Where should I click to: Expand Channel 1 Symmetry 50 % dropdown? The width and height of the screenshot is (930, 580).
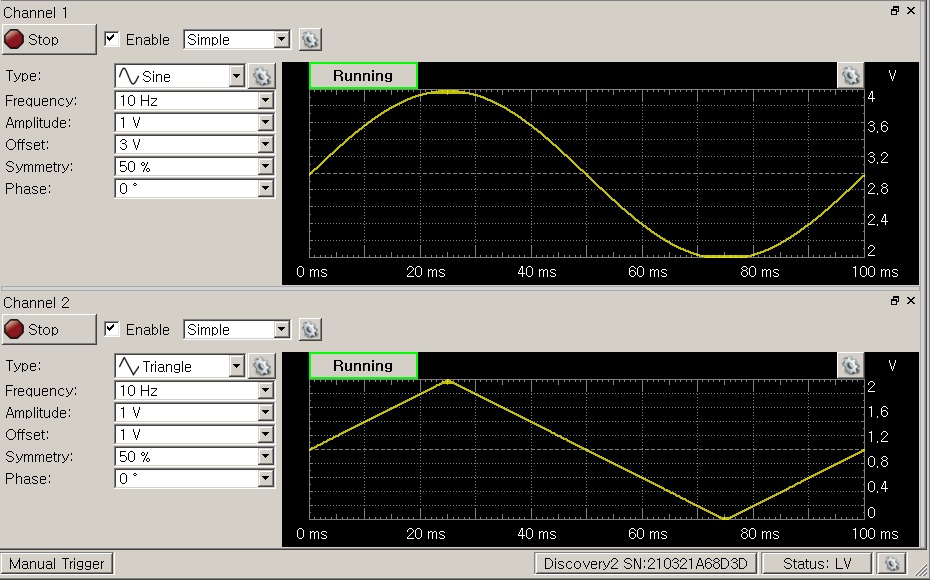265,167
